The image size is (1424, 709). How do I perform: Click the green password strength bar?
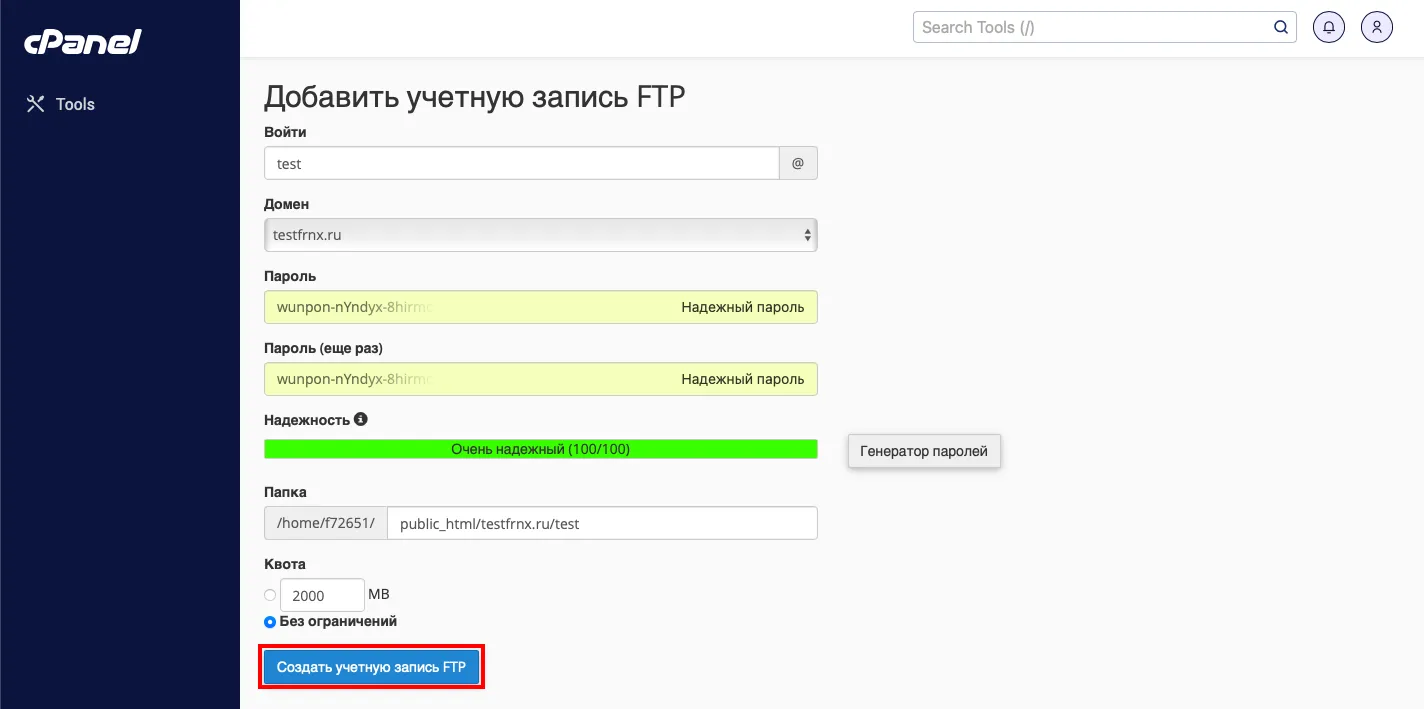[541, 449]
